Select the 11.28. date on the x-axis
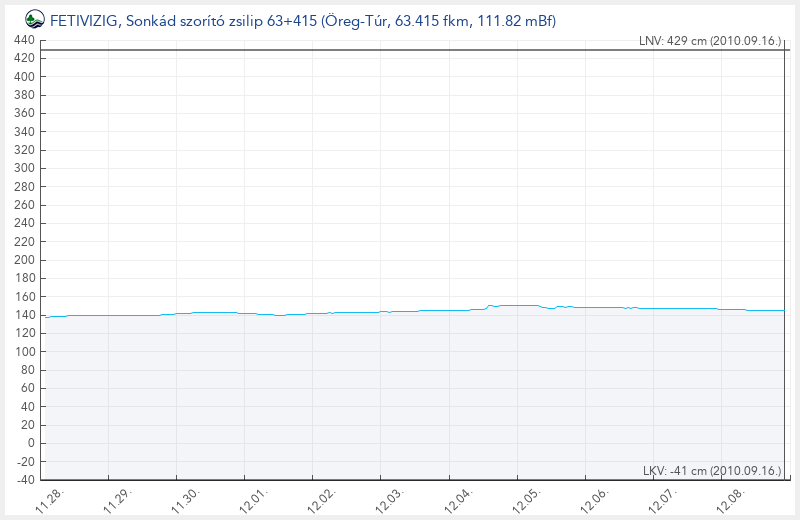The width and height of the screenshot is (800, 520). click(50, 499)
